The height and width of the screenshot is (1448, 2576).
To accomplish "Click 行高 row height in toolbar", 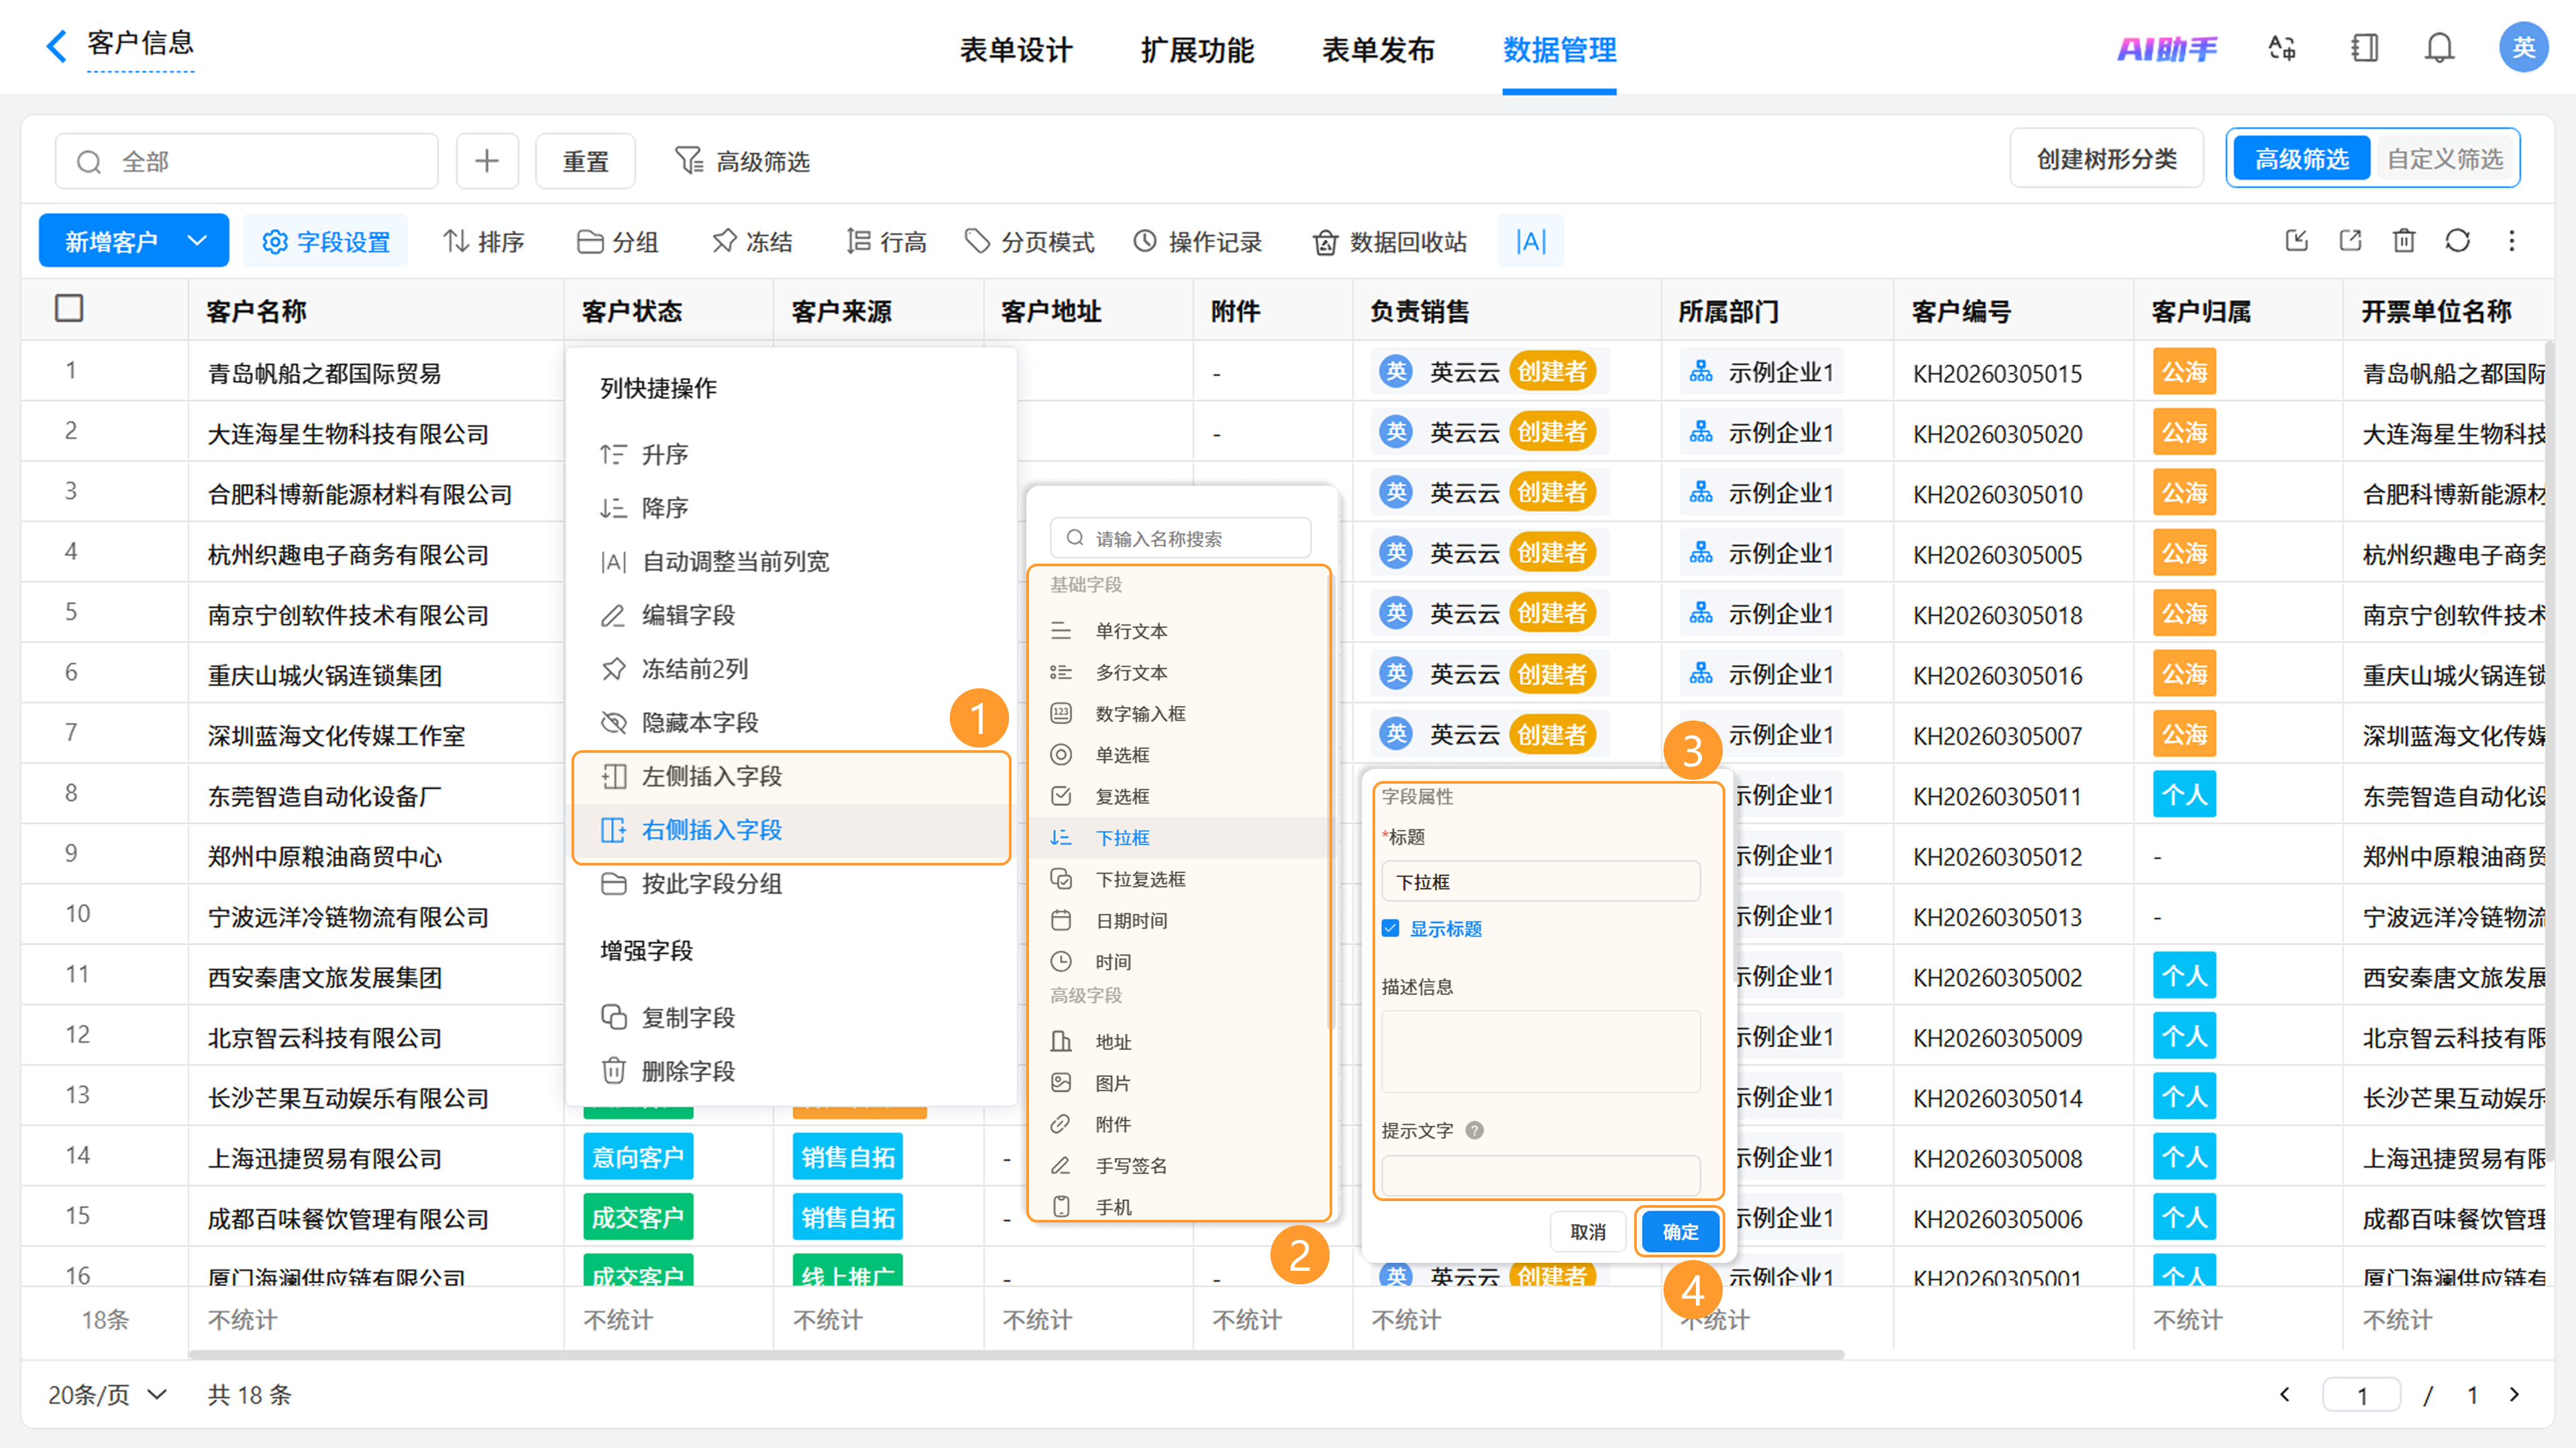I will tap(886, 241).
